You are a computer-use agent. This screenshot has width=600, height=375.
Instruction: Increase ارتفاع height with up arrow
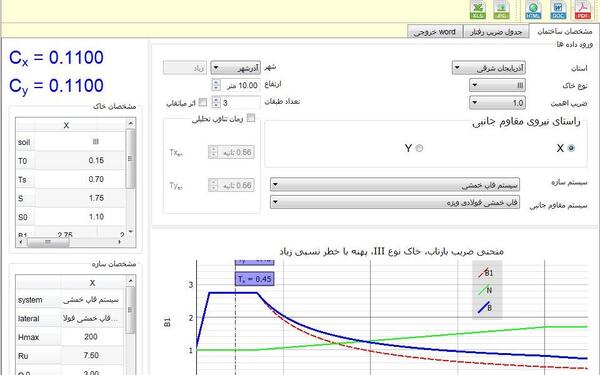tap(216, 82)
